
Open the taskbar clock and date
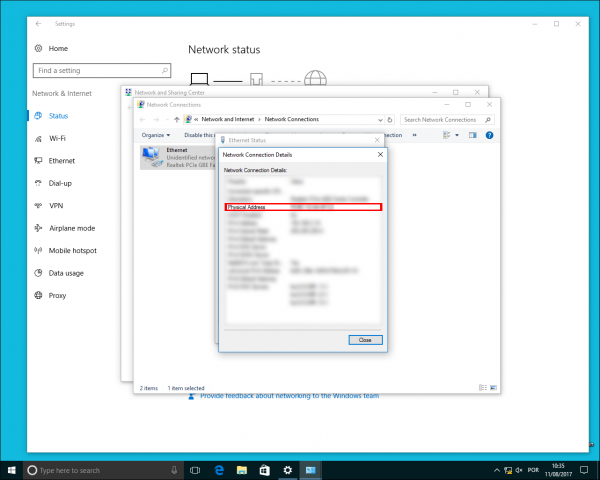[x=558, y=470]
